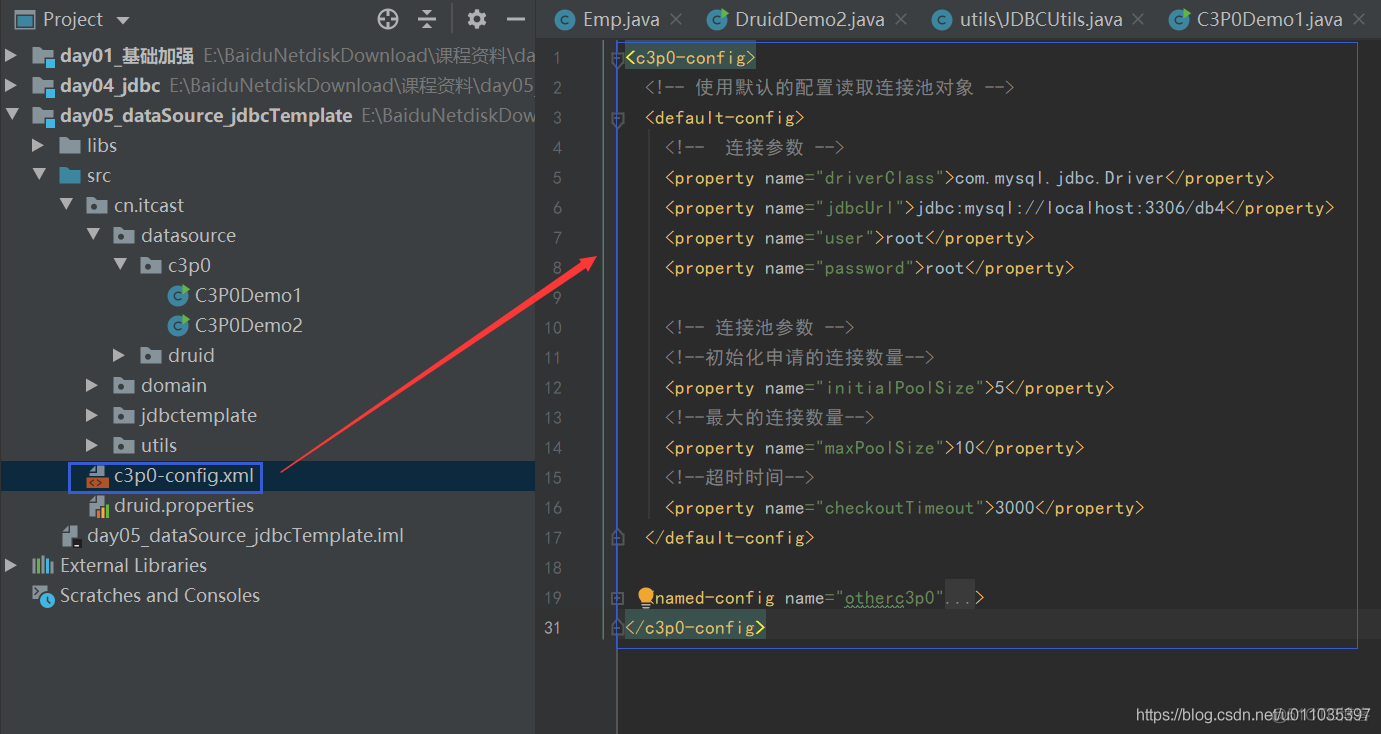Click the druid.properties file icon
Viewport: 1381px width, 734px height.
coord(99,506)
